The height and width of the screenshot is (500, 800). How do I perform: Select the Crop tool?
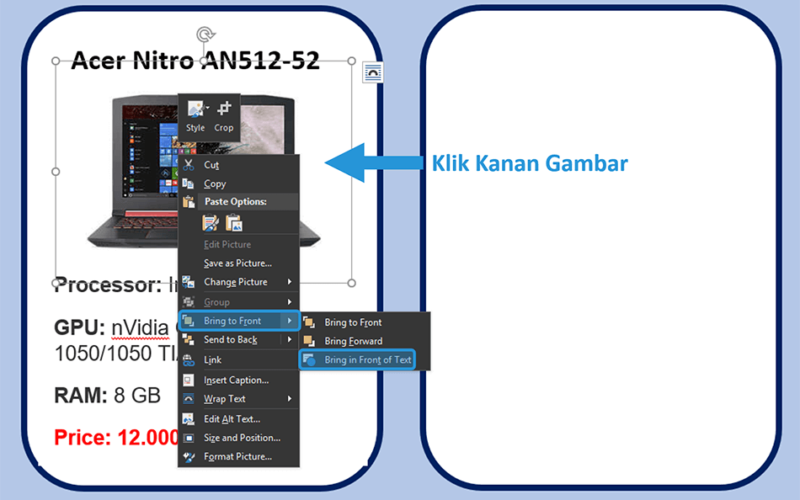click(223, 116)
